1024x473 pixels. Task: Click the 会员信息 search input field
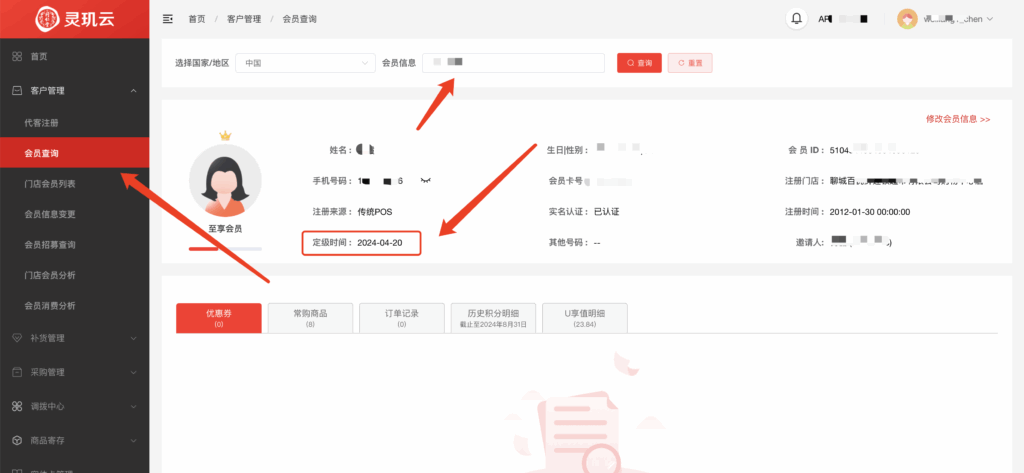(513, 63)
